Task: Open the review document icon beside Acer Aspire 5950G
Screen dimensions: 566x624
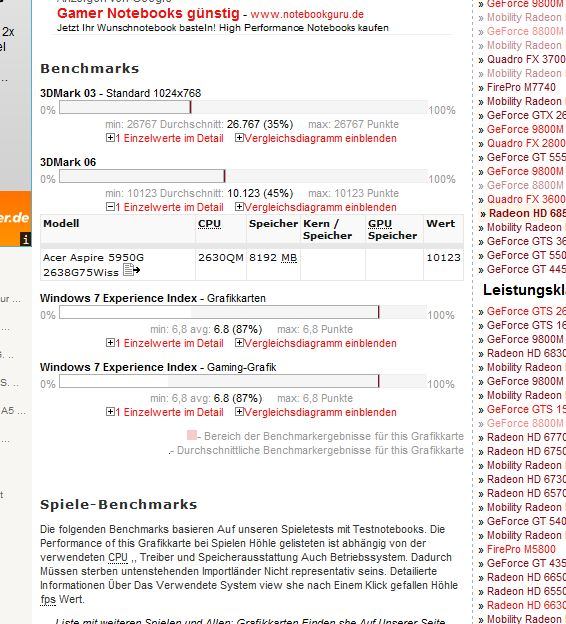Action: 131,270
